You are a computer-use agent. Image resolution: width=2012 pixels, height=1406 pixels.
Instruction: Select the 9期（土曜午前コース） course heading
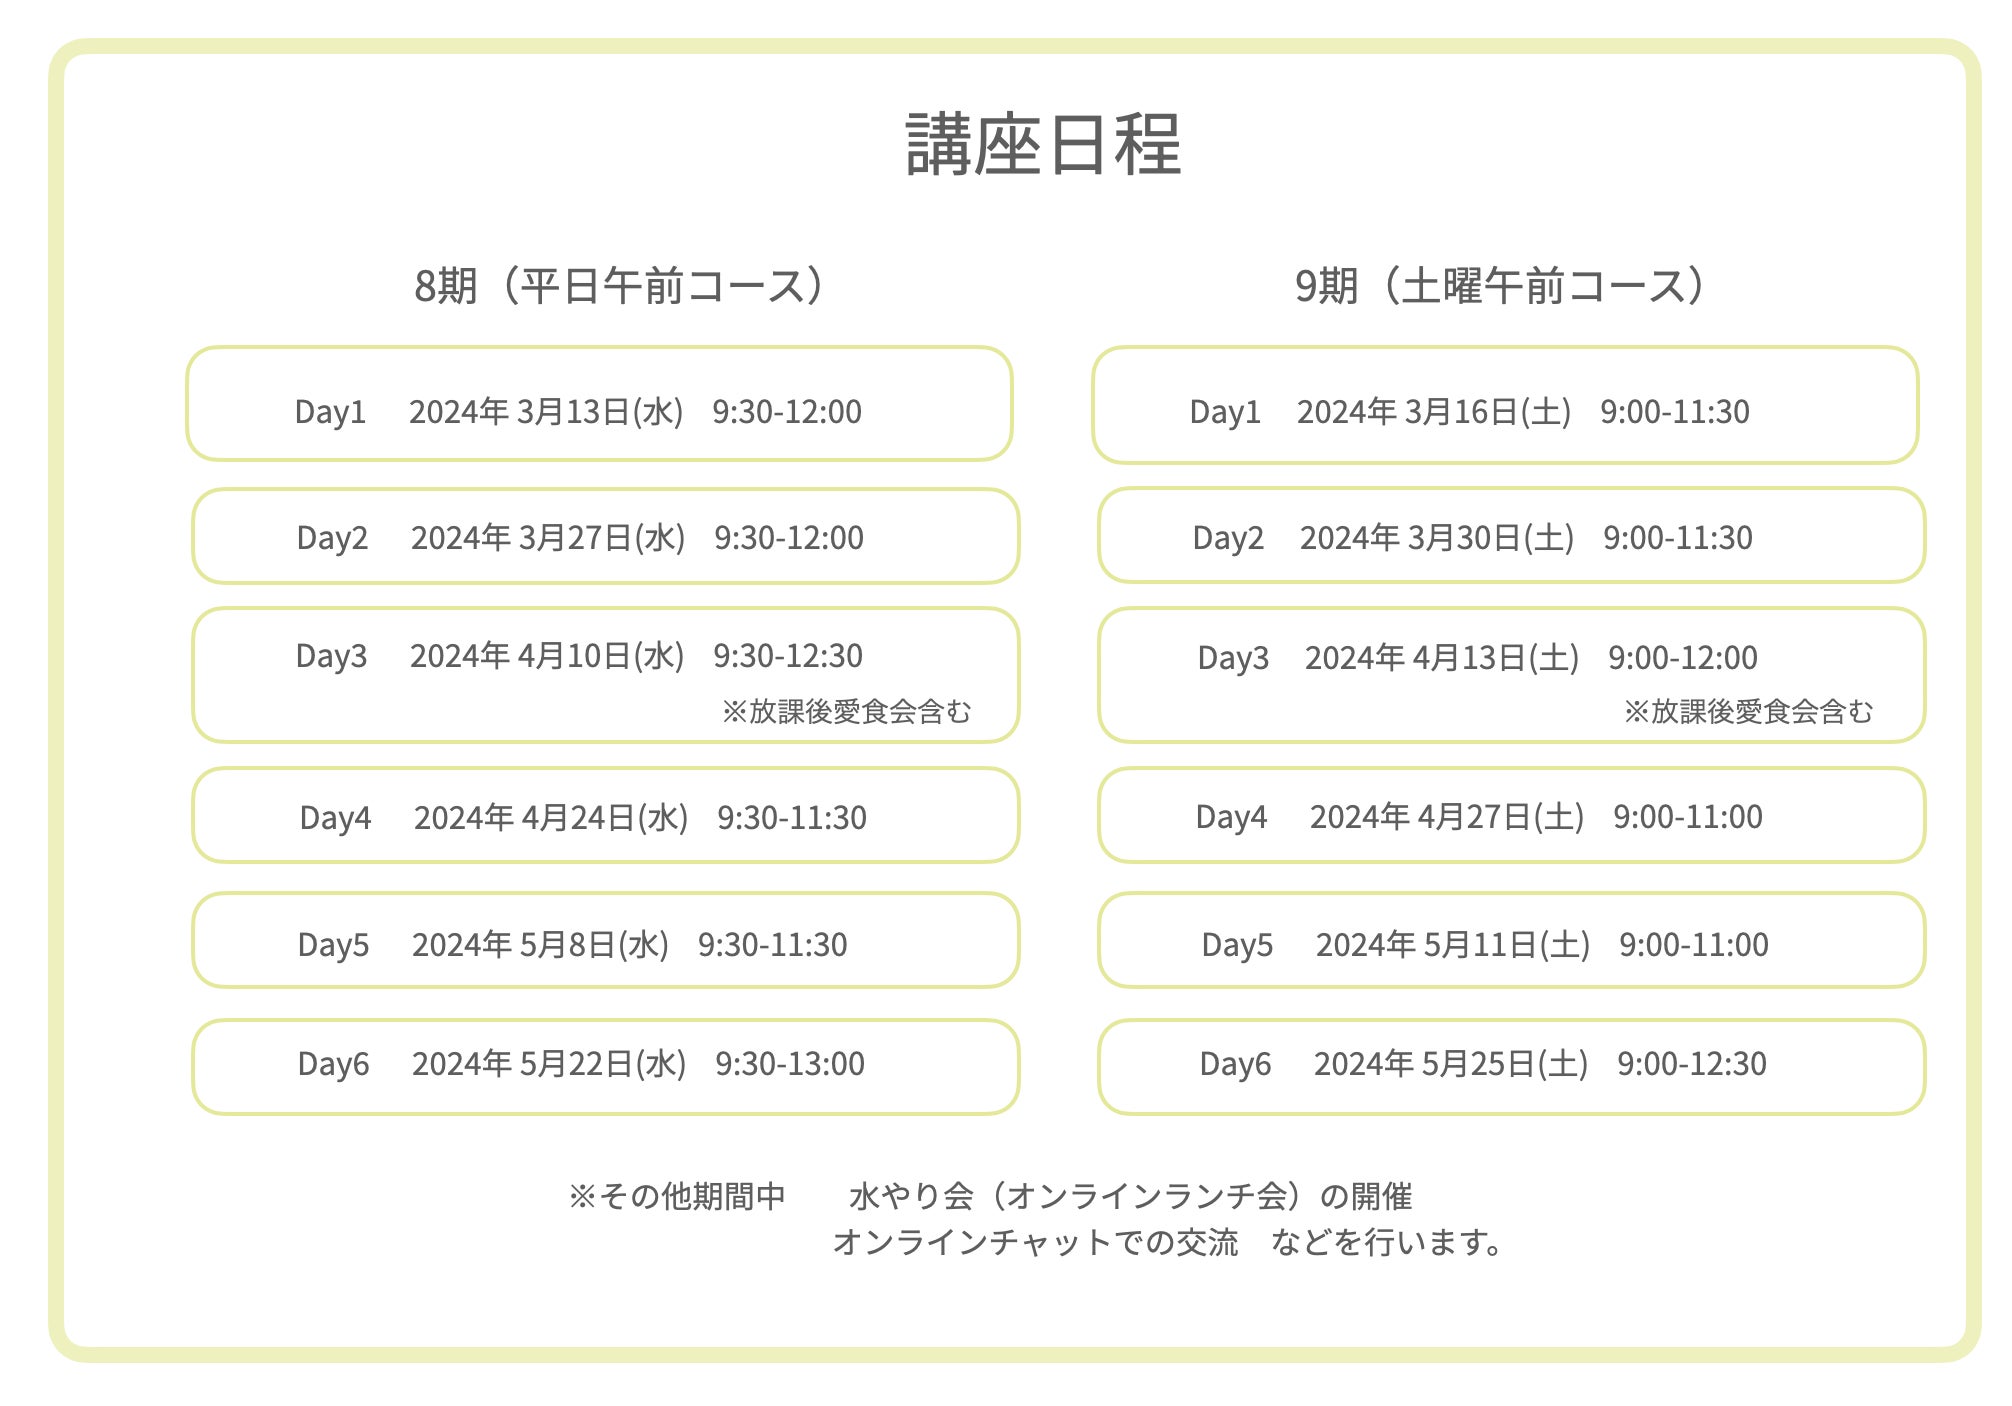coord(1500,286)
